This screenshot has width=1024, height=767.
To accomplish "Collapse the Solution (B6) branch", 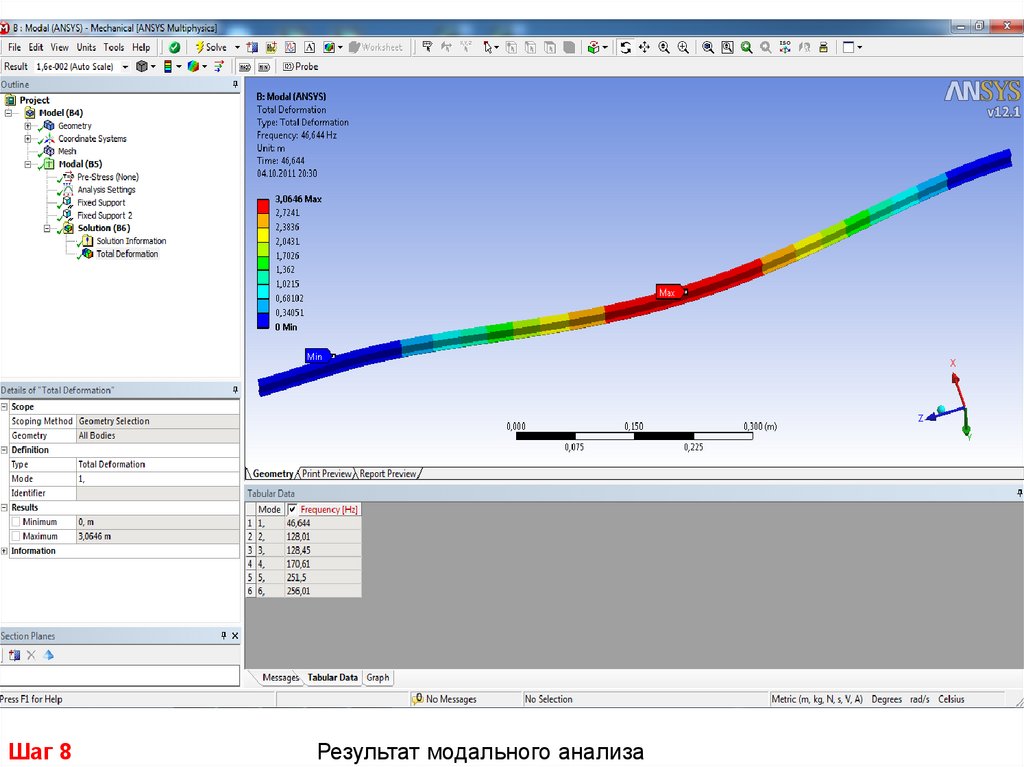I will [47, 228].
